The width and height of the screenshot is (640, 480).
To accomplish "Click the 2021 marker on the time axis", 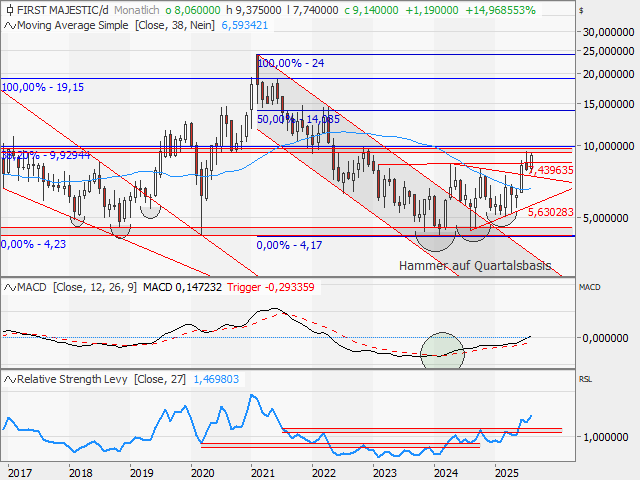I will (262, 473).
